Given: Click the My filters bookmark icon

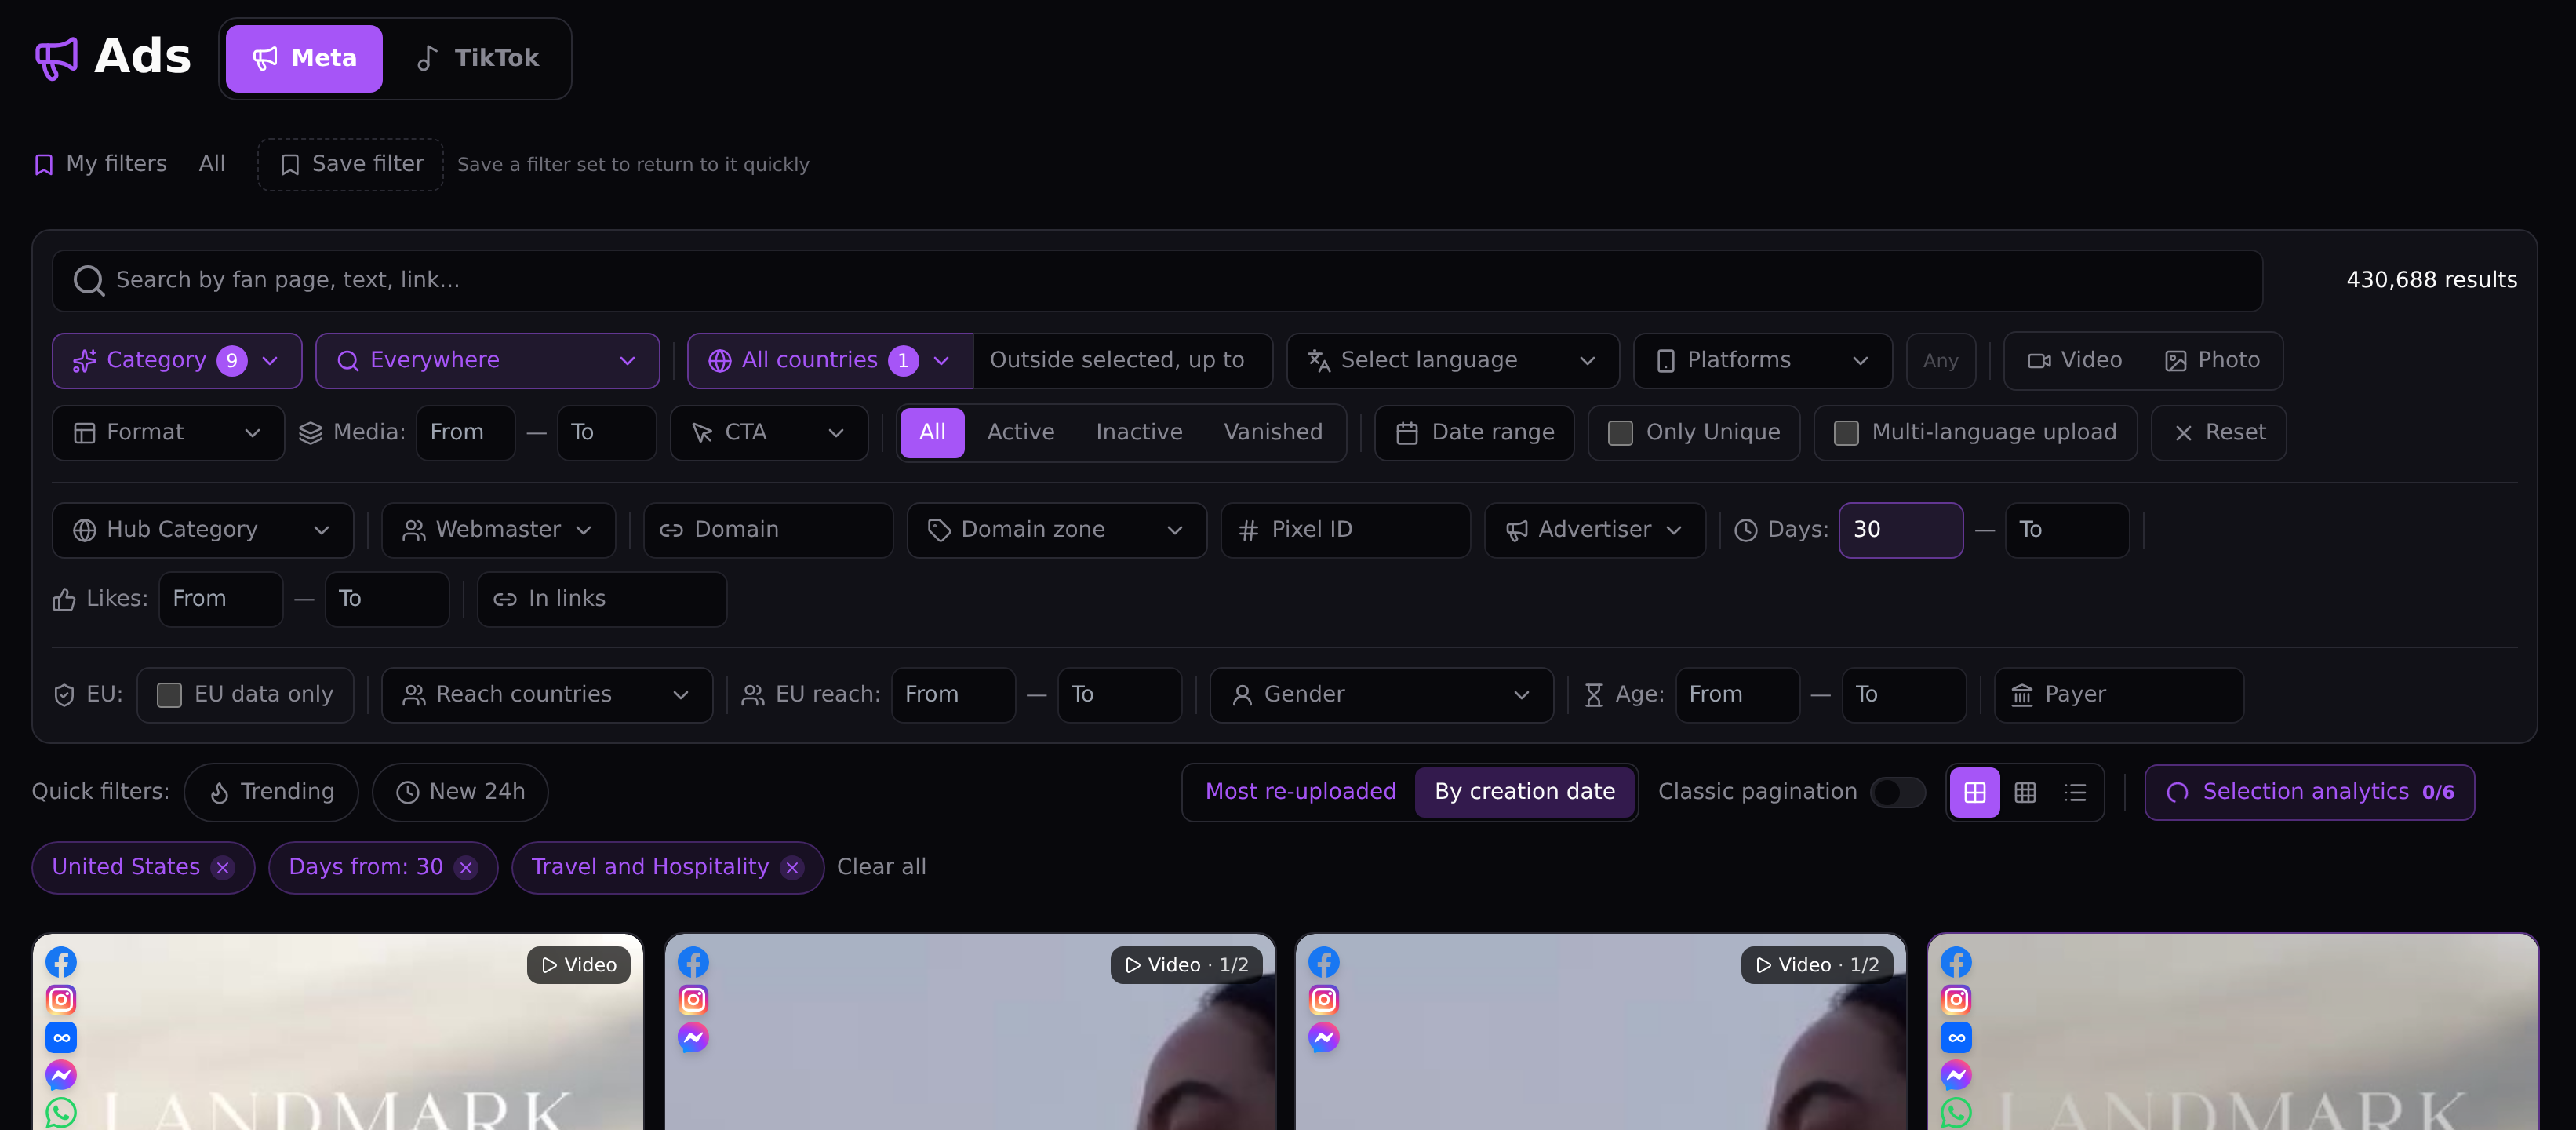Looking at the screenshot, I should [44, 165].
